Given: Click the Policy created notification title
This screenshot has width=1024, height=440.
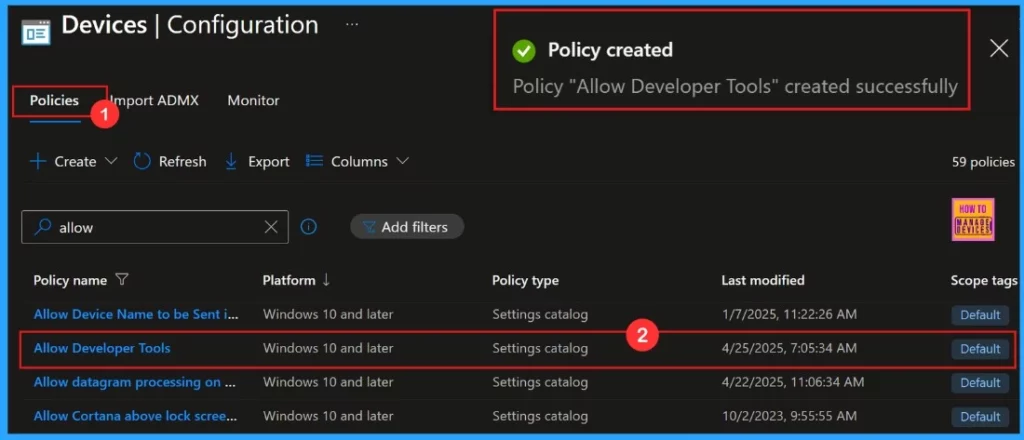Looking at the screenshot, I should pyautogui.click(x=610, y=50).
